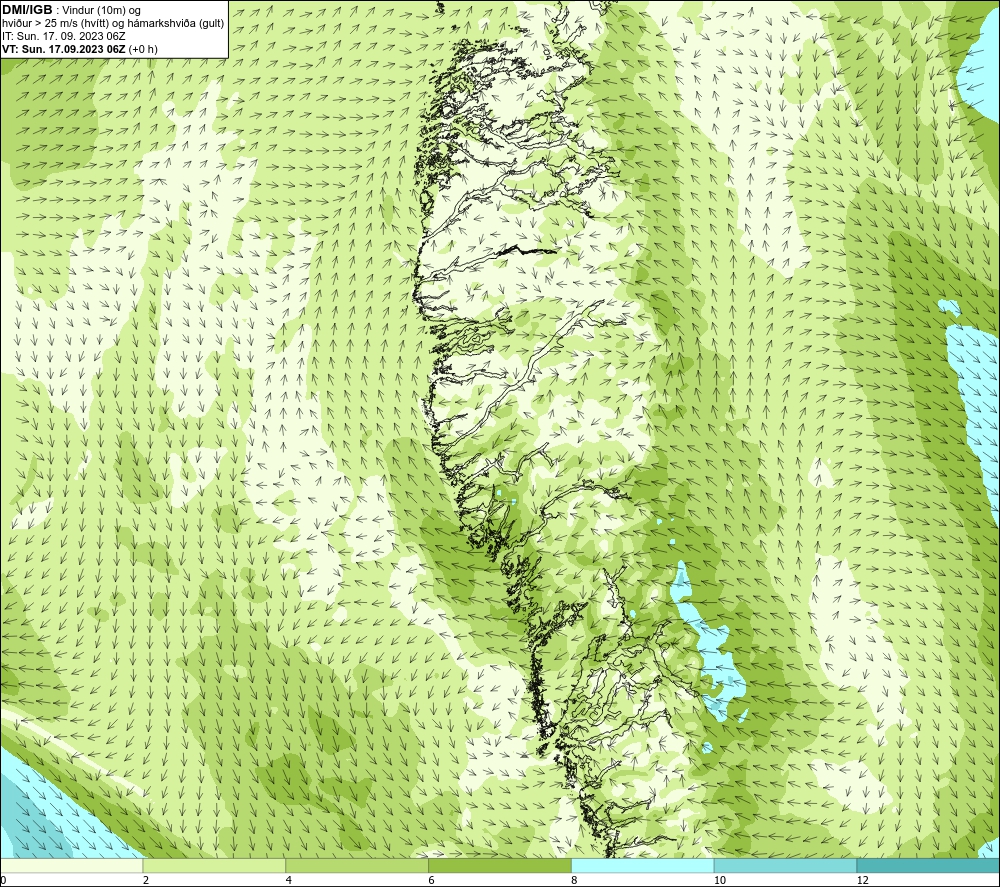The width and height of the screenshot is (1000, 887).
Task: Click the legend scale label "0"
Action: click(x=3, y=881)
